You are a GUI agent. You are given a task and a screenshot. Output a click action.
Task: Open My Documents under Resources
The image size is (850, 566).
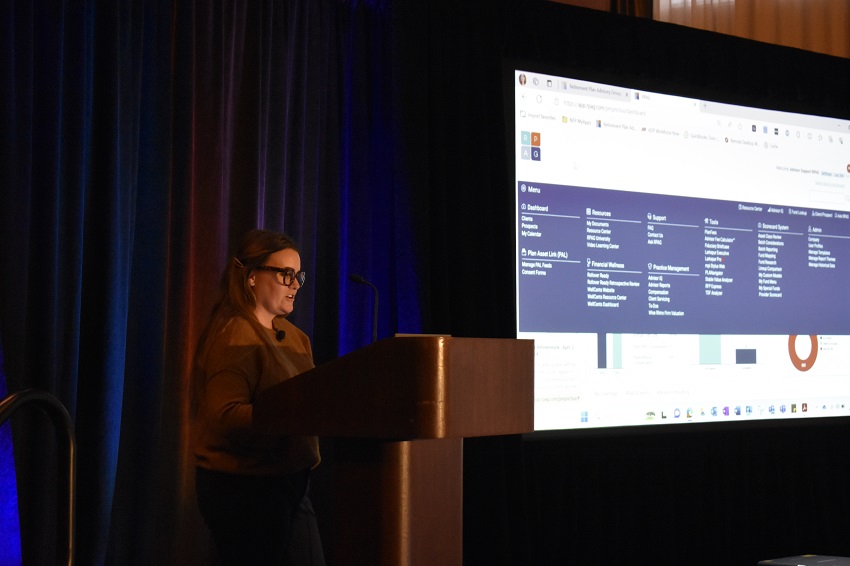click(x=598, y=224)
